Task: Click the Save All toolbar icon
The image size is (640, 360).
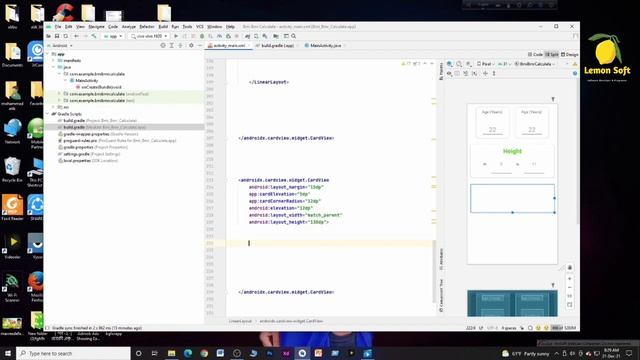Action: pos(57,36)
